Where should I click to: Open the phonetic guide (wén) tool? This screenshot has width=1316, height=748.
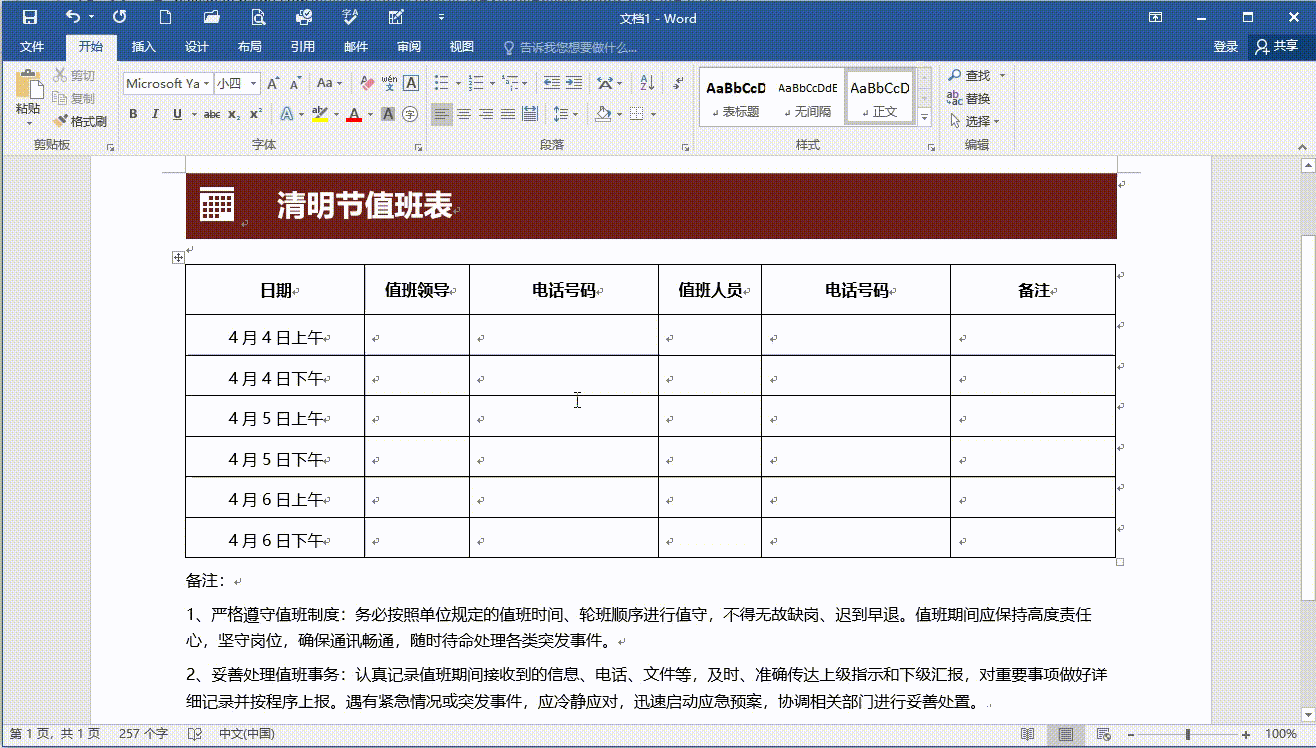pos(389,83)
